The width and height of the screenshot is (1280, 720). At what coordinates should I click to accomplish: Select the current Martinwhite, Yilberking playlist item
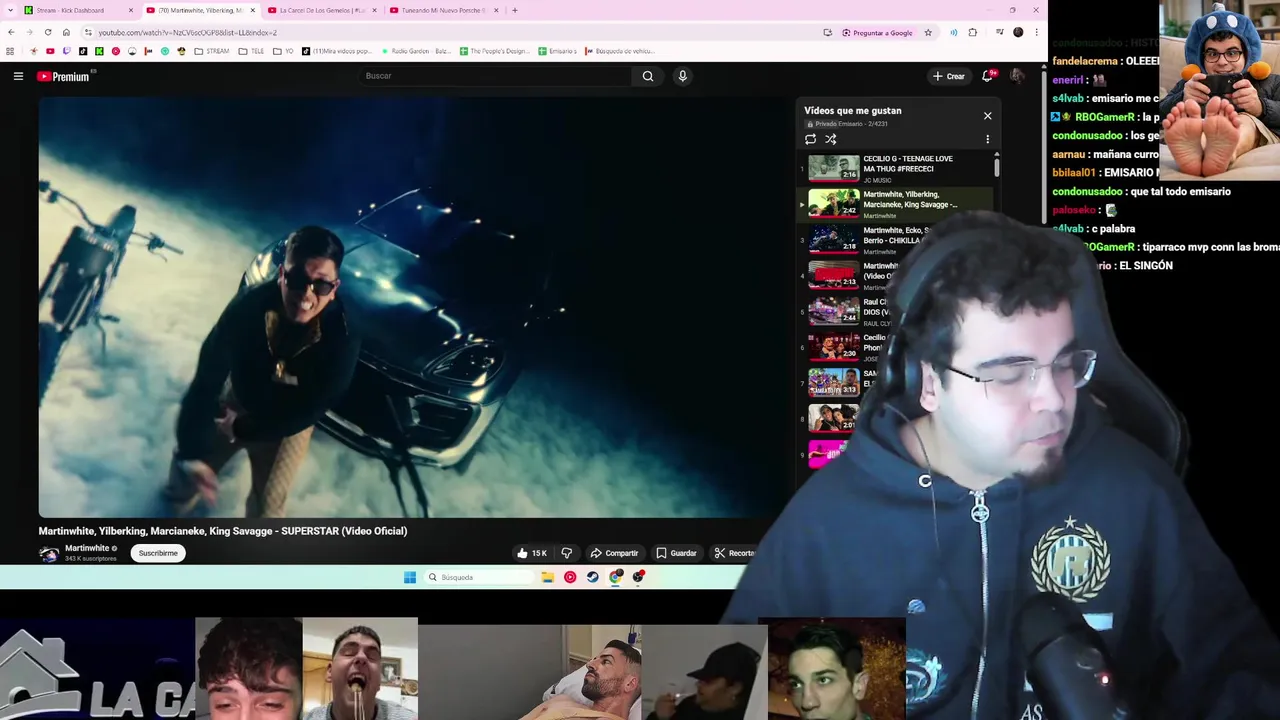pyautogui.click(x=896, y=204)
